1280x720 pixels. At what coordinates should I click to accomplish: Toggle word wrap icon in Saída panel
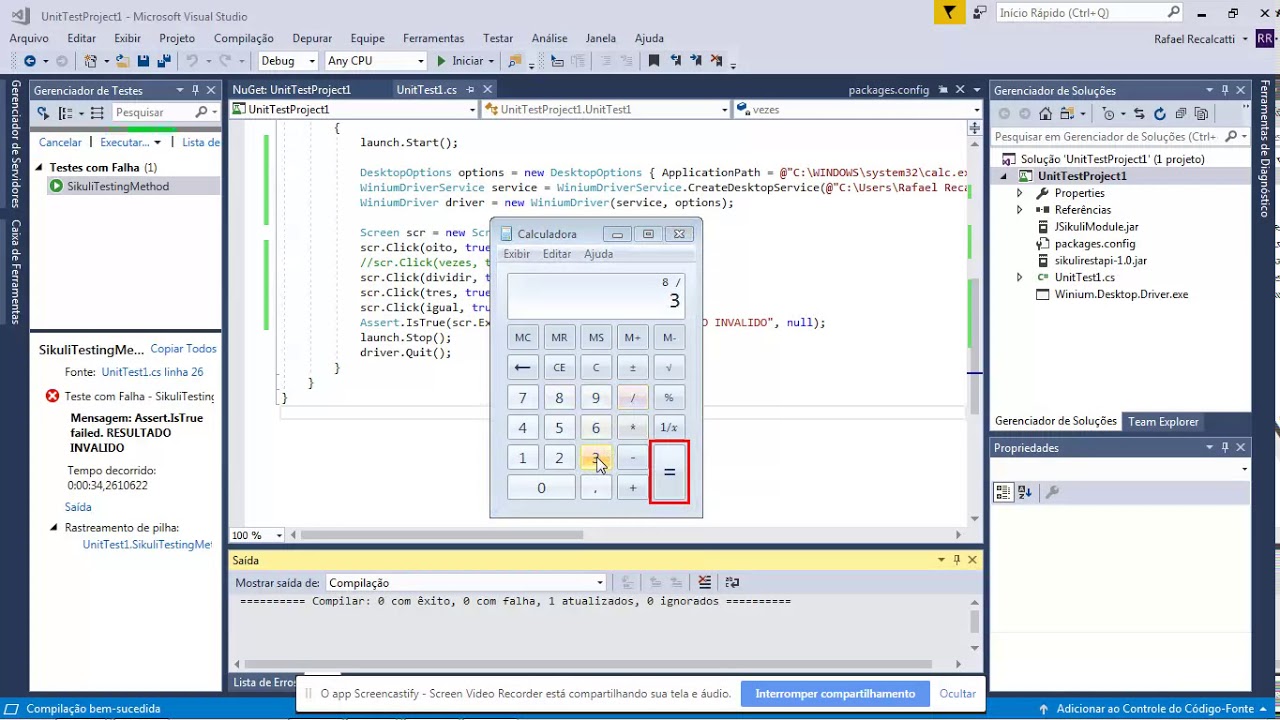click(x=732, y=582)
